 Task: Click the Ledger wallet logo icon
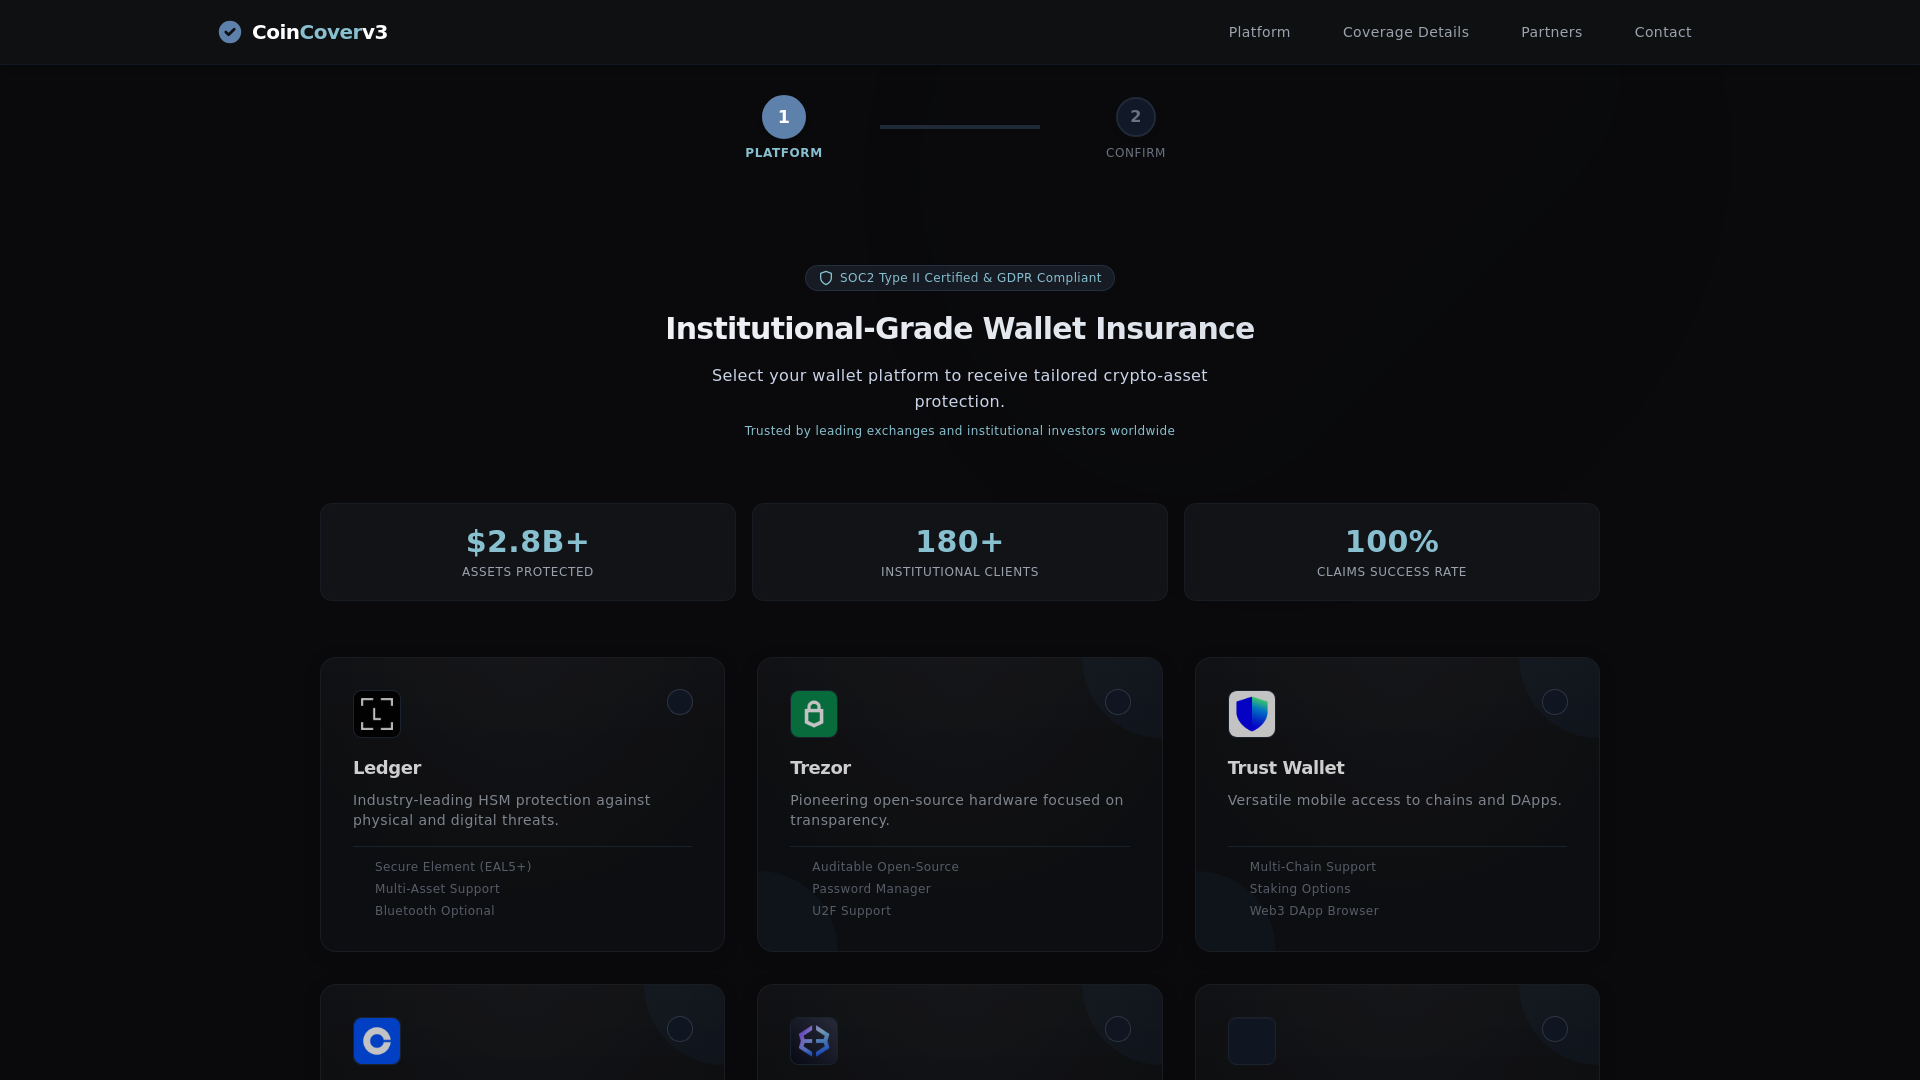click(x=377, y=714)
